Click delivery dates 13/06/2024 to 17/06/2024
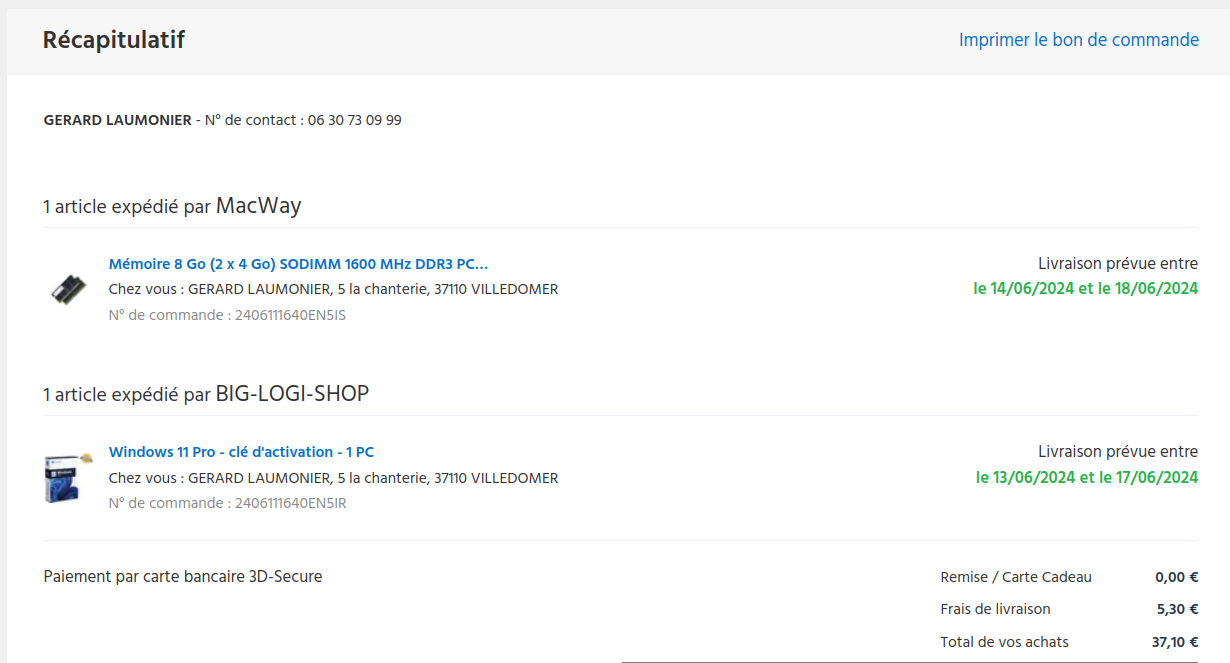 (x=1086, y=477)
